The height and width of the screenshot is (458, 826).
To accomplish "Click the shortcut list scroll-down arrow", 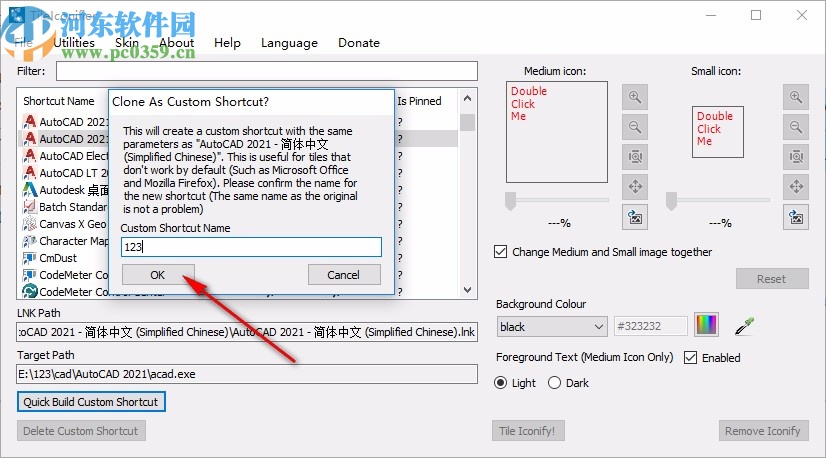I will tap(467, 289).
